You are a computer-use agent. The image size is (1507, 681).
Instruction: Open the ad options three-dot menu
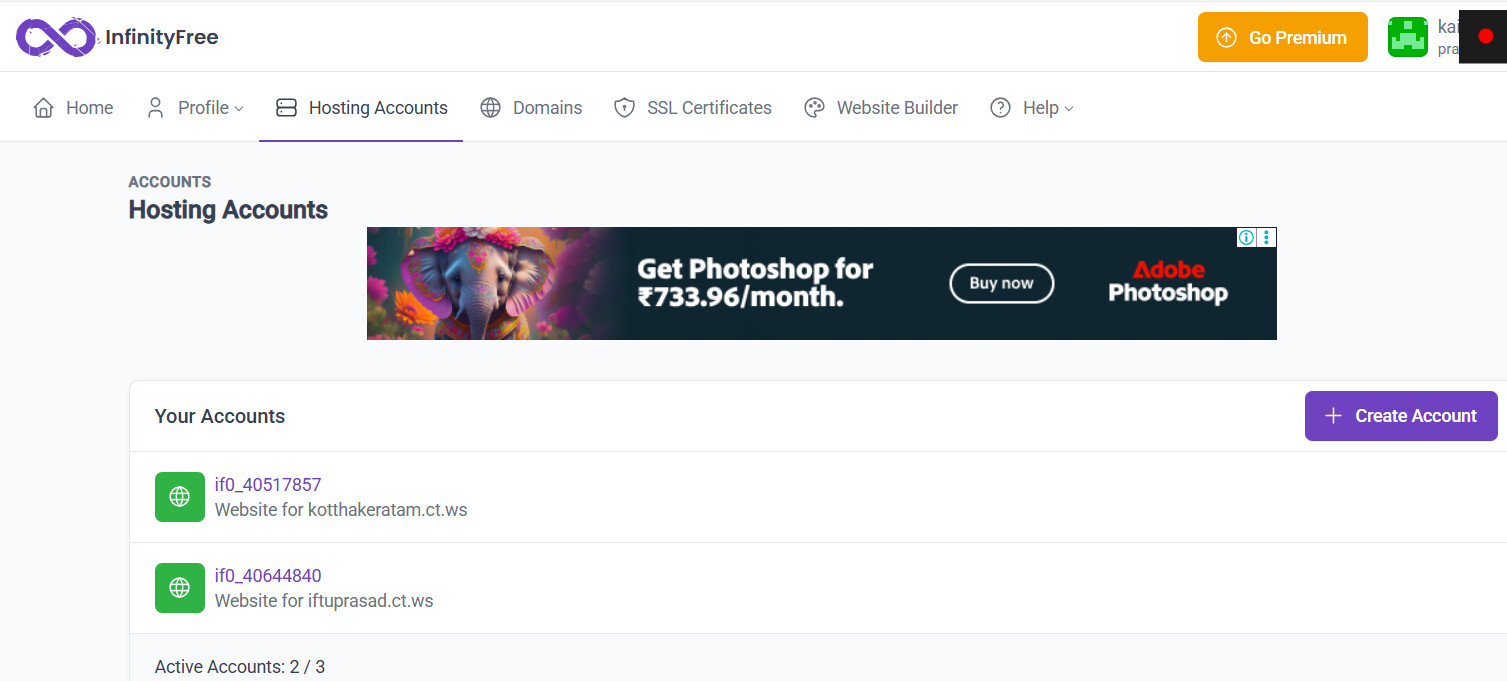(1267, 237)
